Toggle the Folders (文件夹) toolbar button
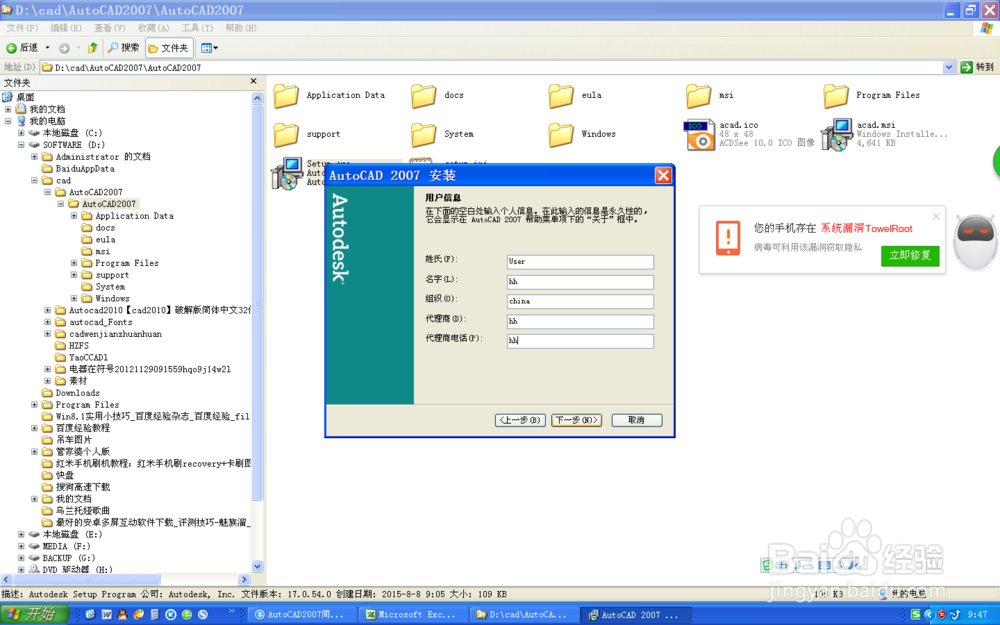This screenshot has width=1000, height=625. pyautogui.click(x=169, y=48)
